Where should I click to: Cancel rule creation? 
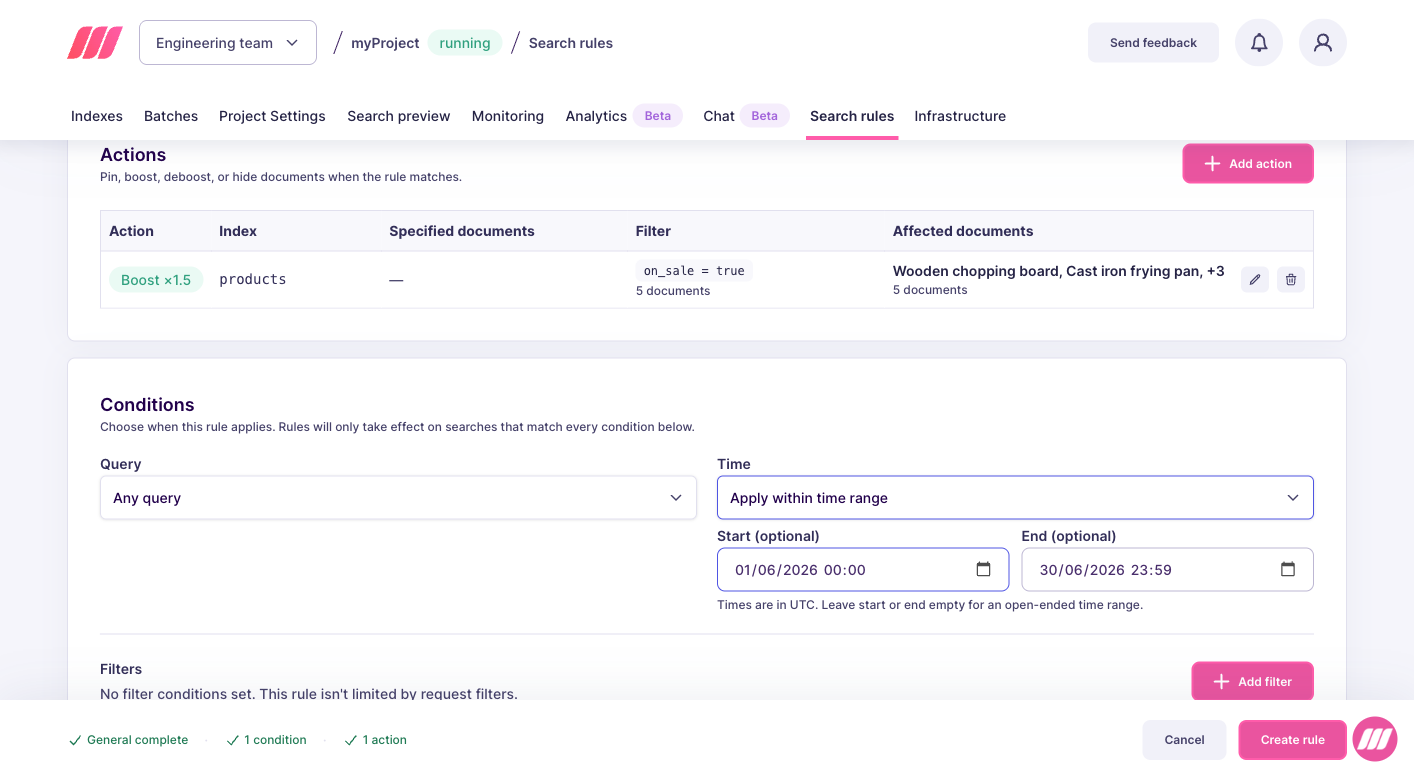[x=1184, y=740]
